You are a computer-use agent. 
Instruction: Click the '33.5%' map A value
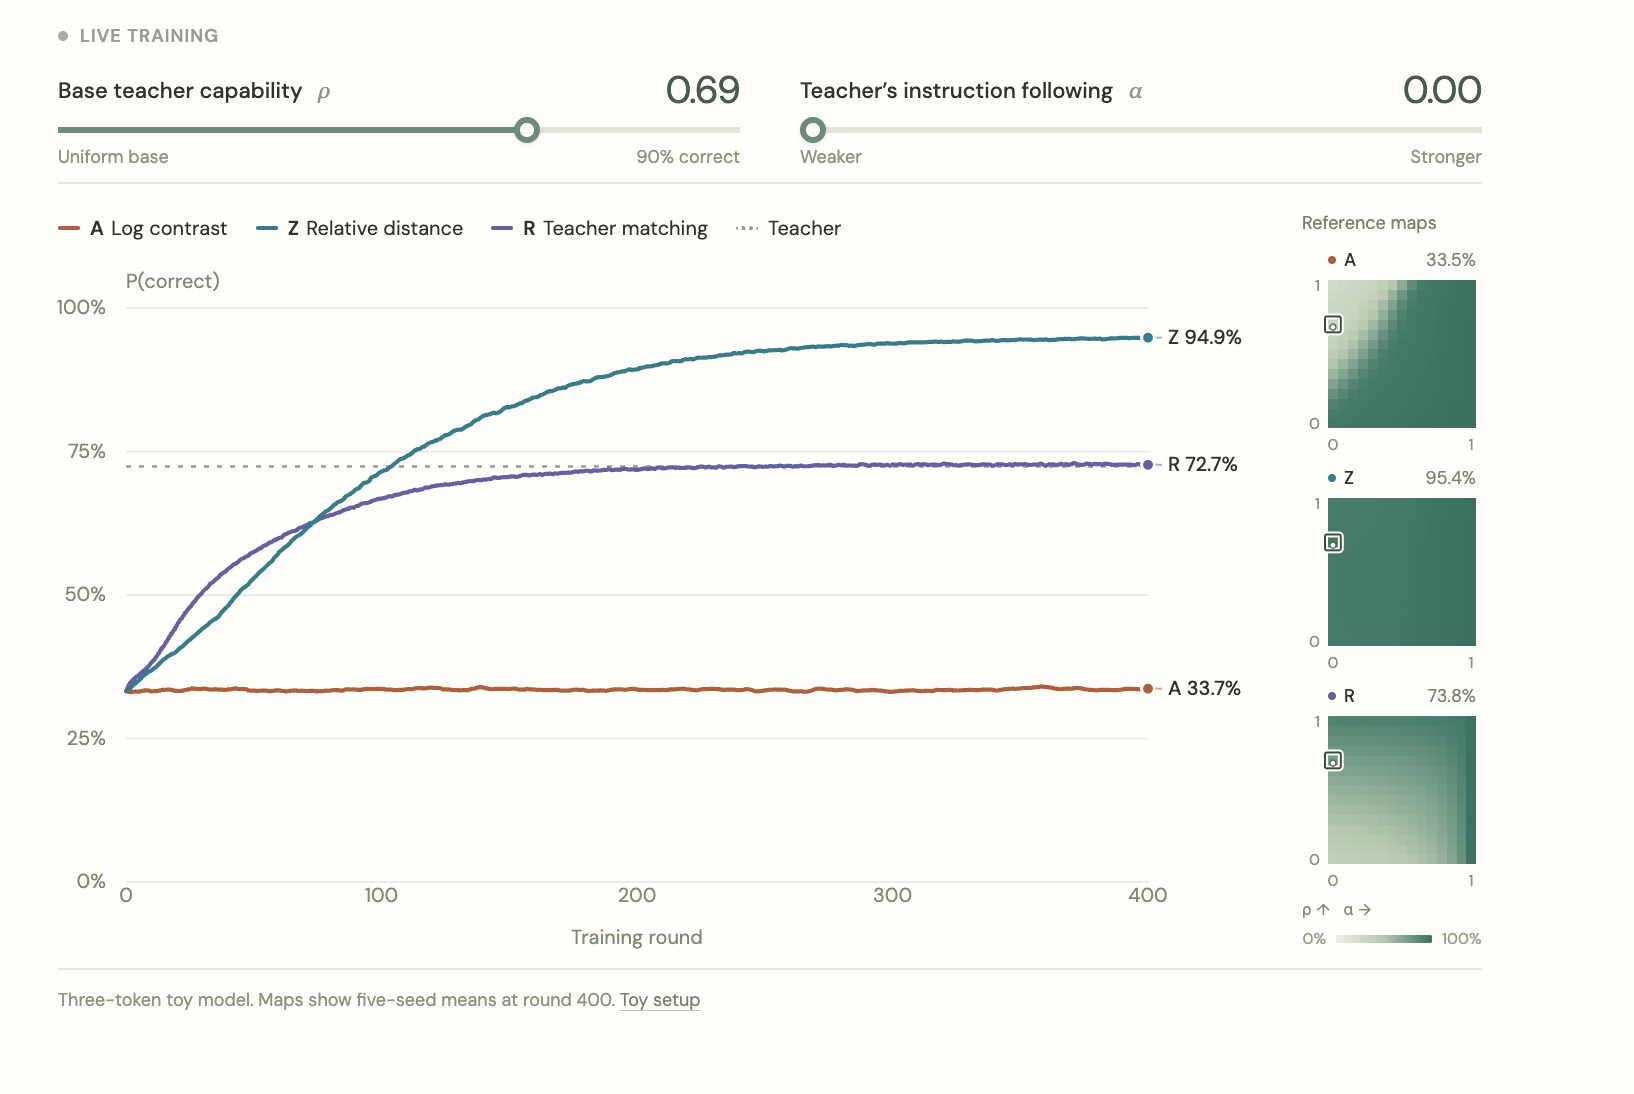pos(1451,260)
